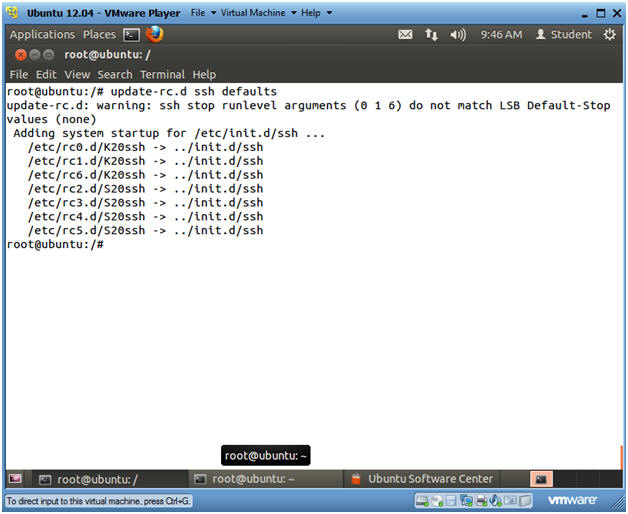
Task: Open the system power gear menu
Action: [610, 35]
